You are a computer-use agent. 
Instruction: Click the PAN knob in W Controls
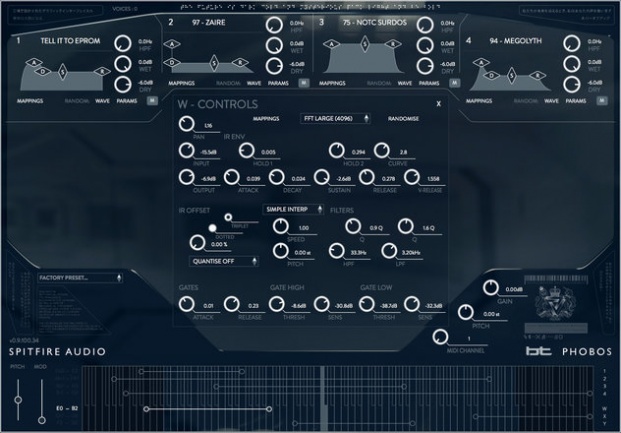click(x=186, y=124)
